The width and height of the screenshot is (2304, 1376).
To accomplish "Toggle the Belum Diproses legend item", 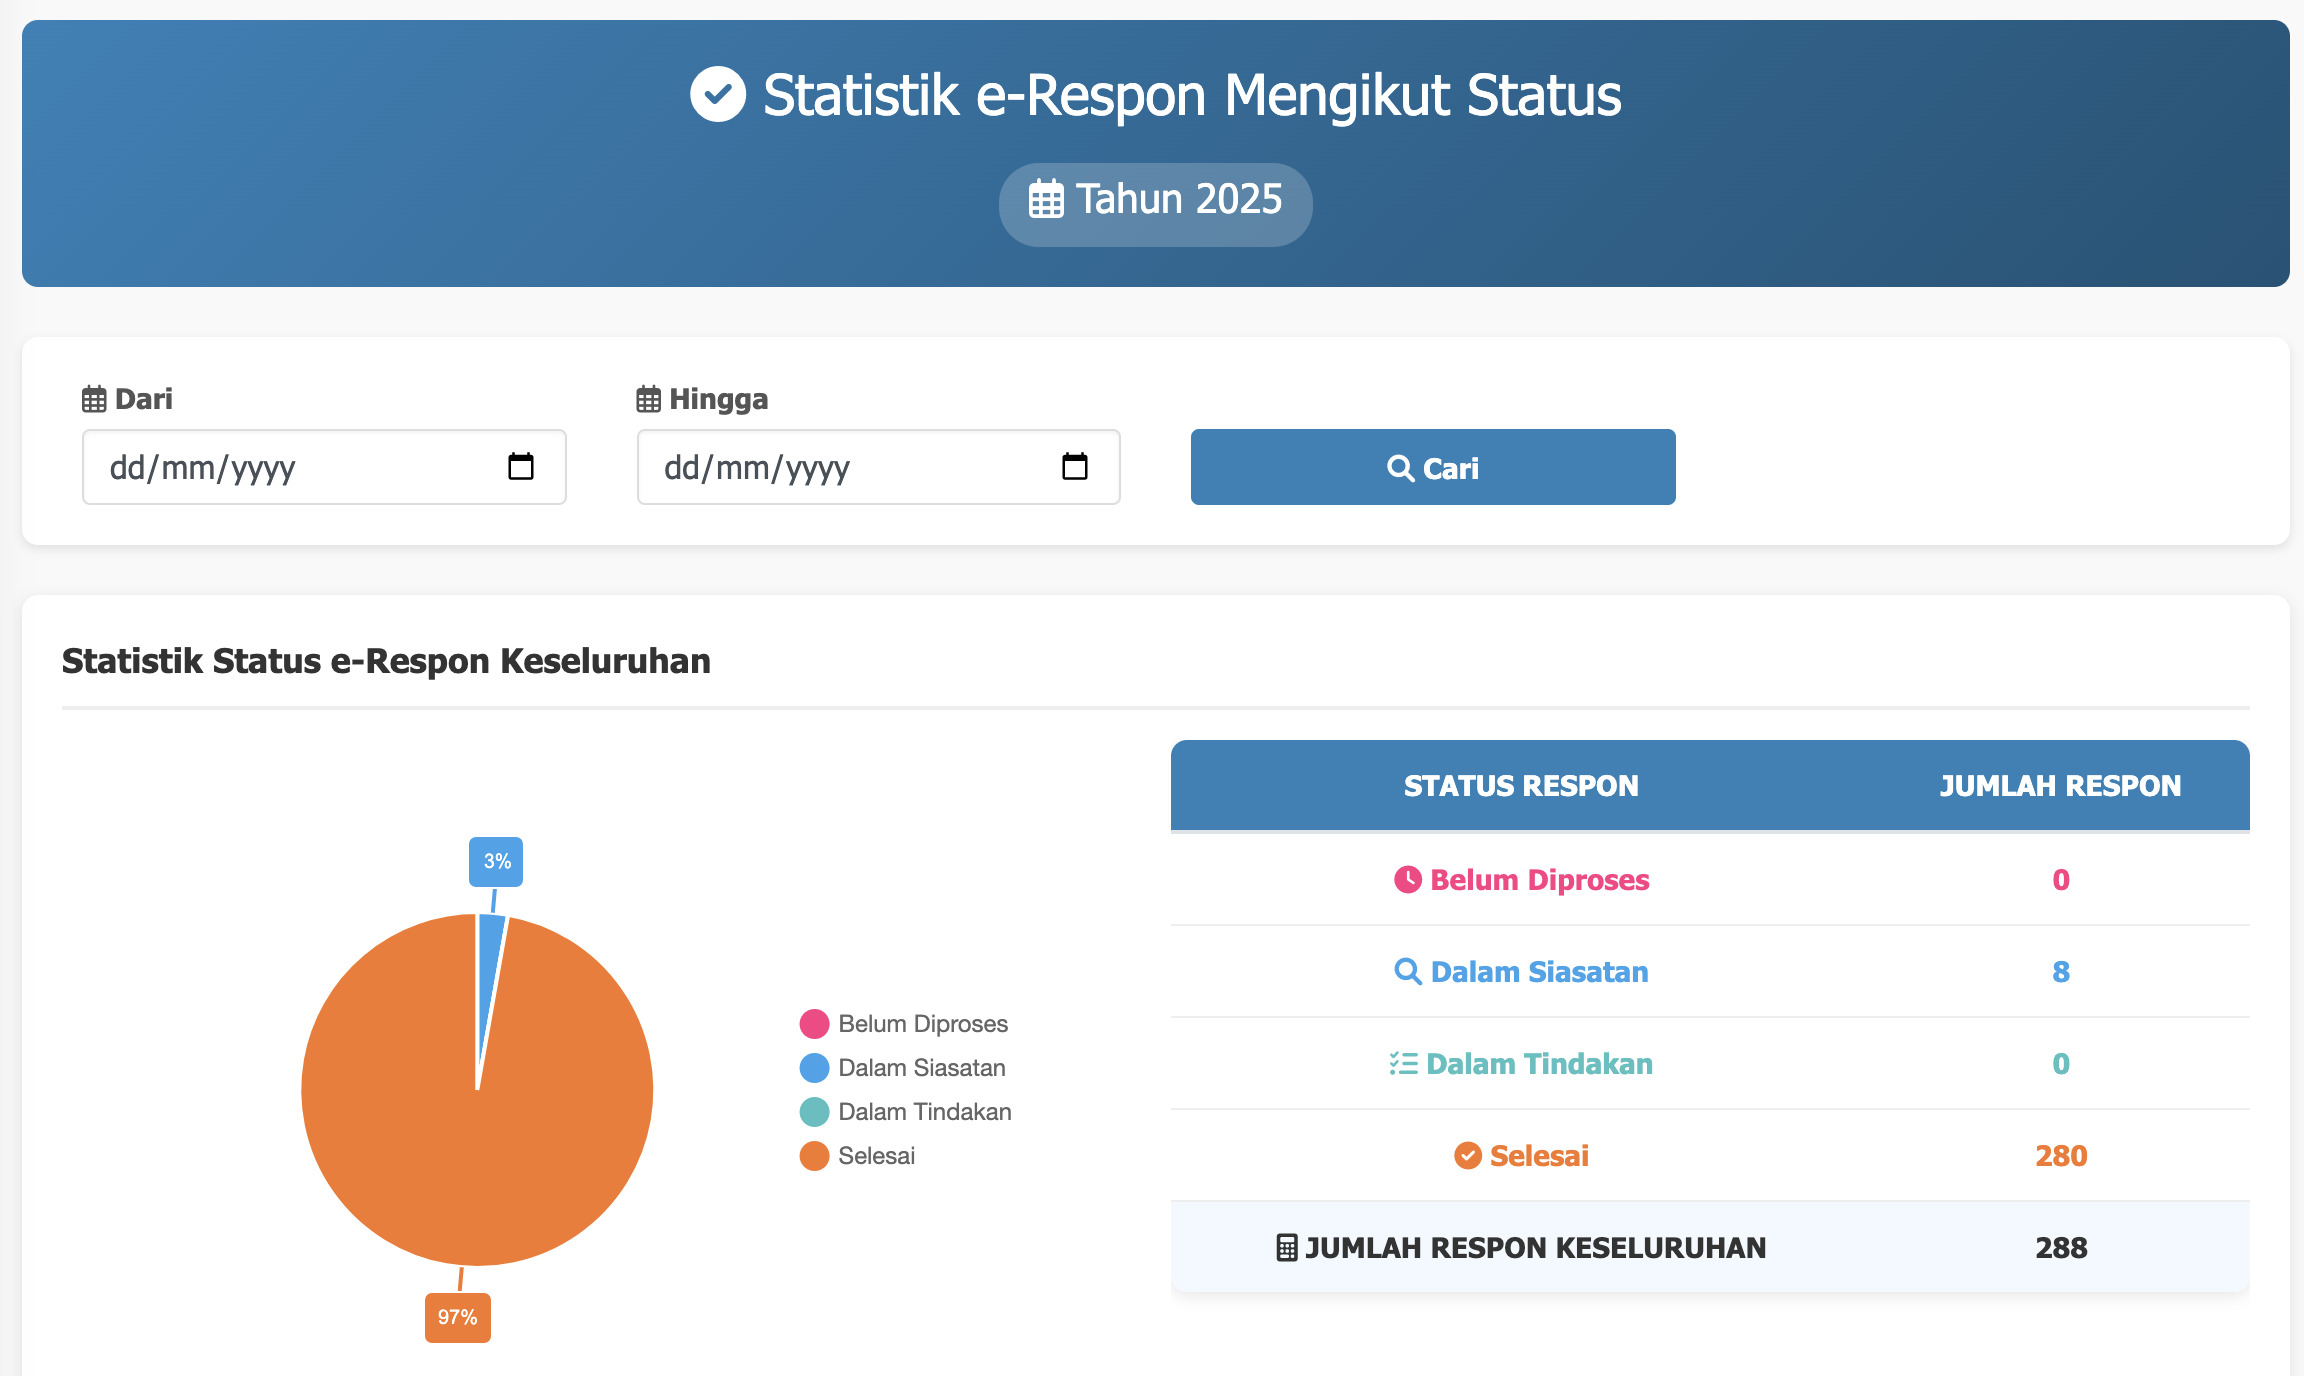I will click(x=921, y=1024).
